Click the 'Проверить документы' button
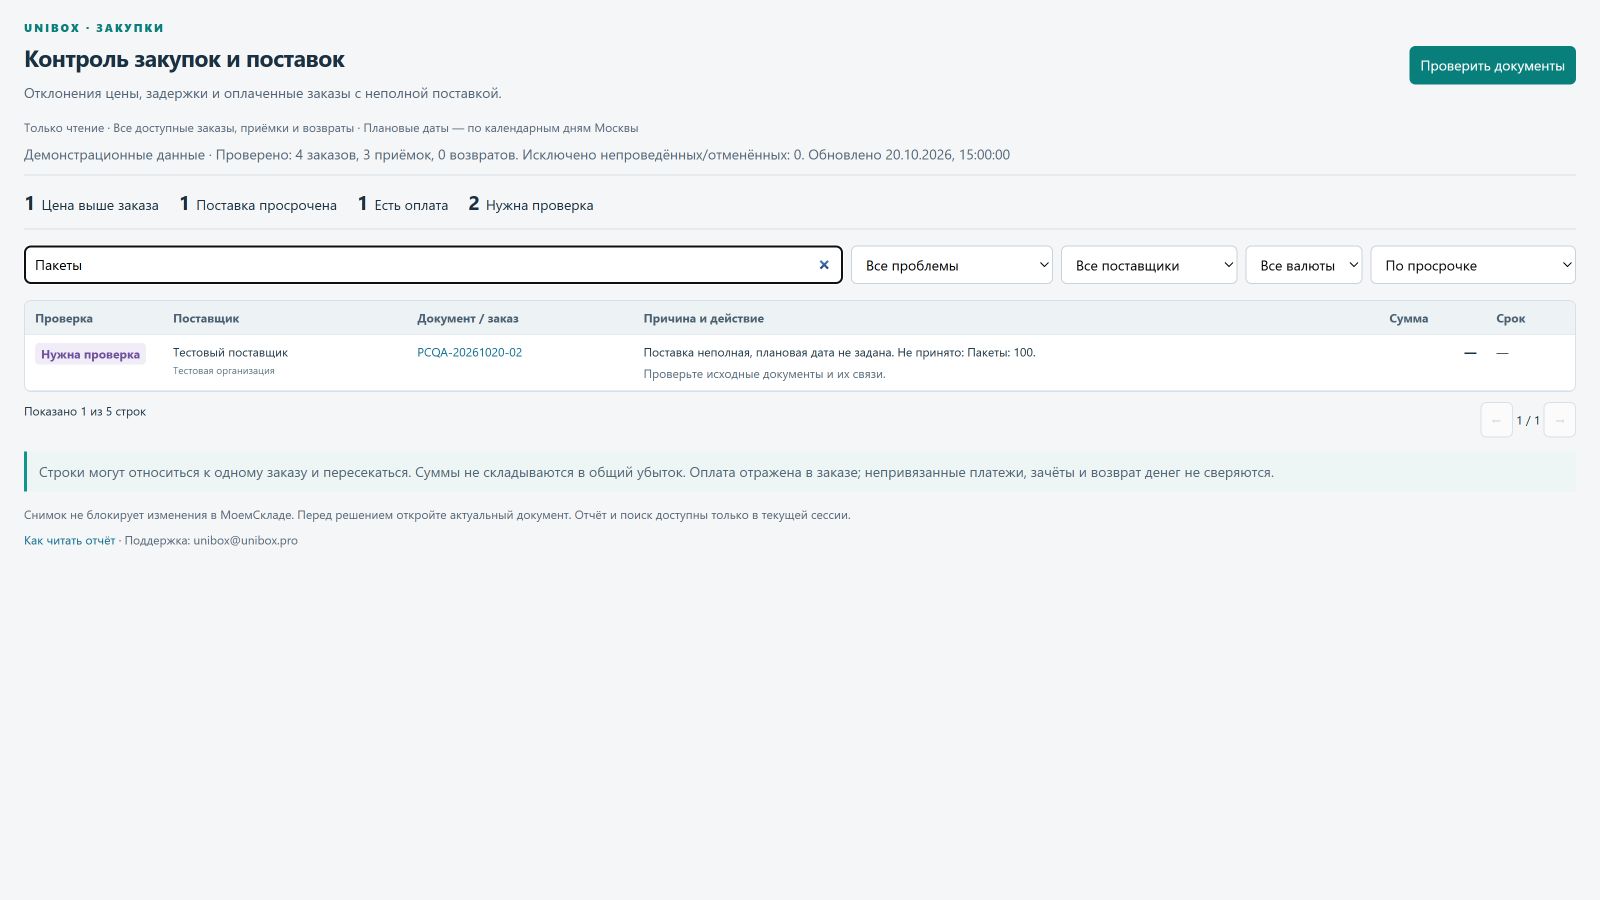The height and width of the screenshot is (900, 1600). coord(1492,65)
